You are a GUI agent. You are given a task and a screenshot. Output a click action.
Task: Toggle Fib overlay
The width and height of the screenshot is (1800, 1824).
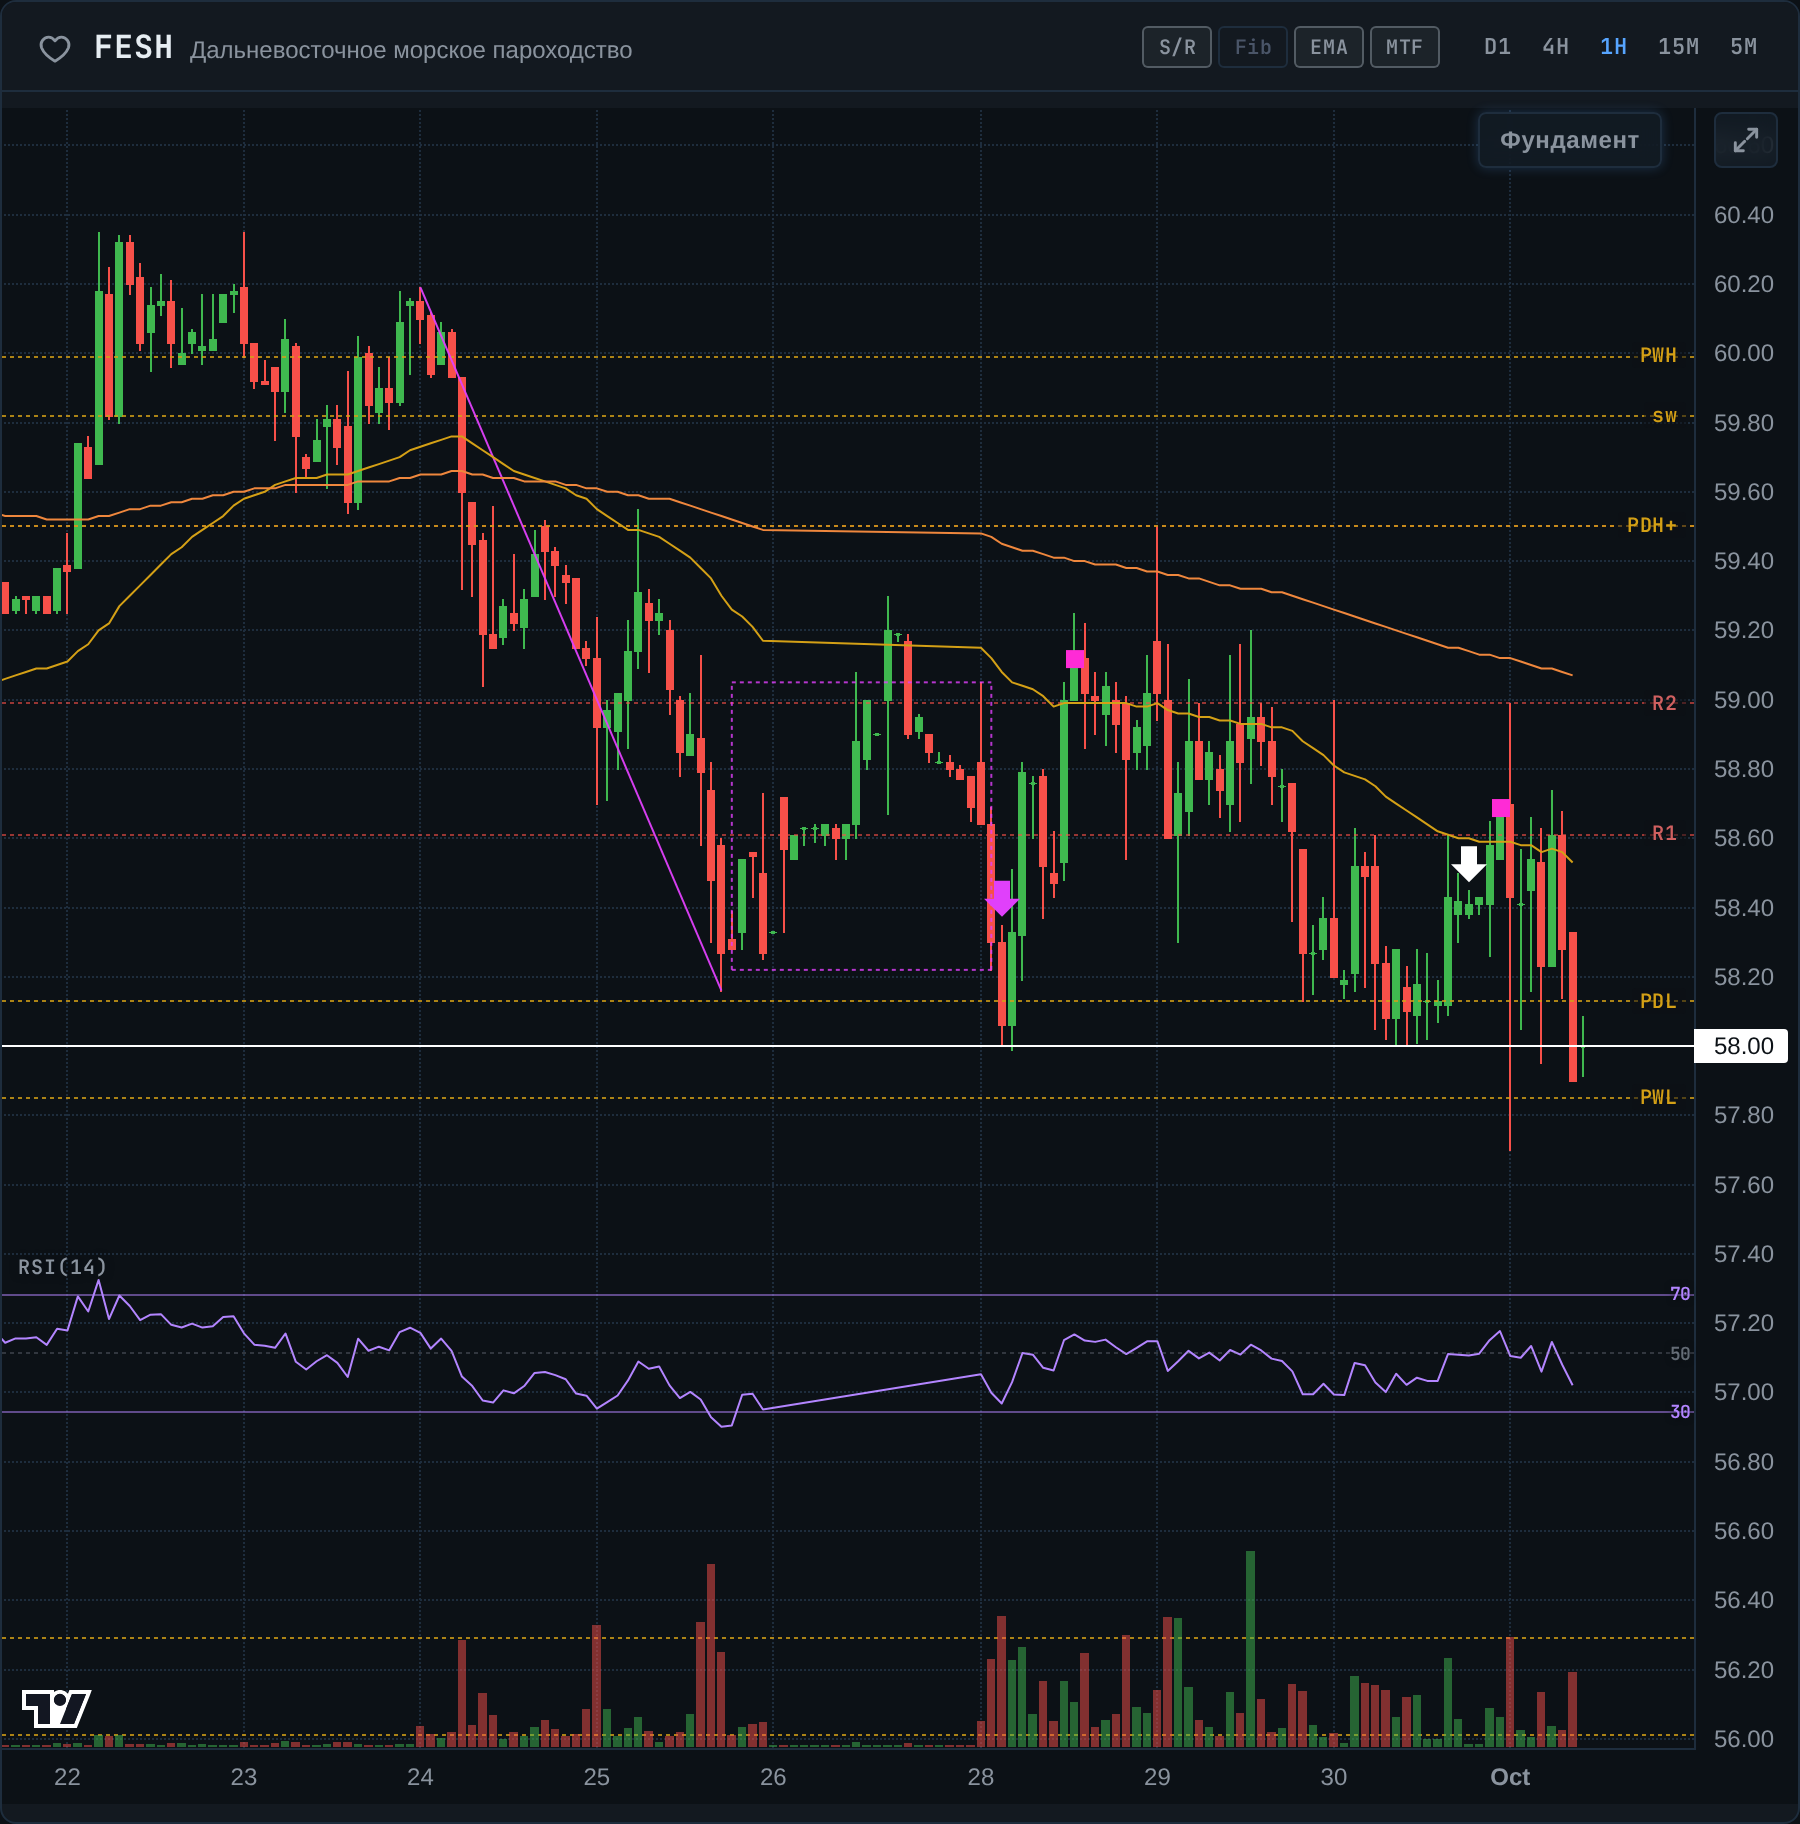1253,47
